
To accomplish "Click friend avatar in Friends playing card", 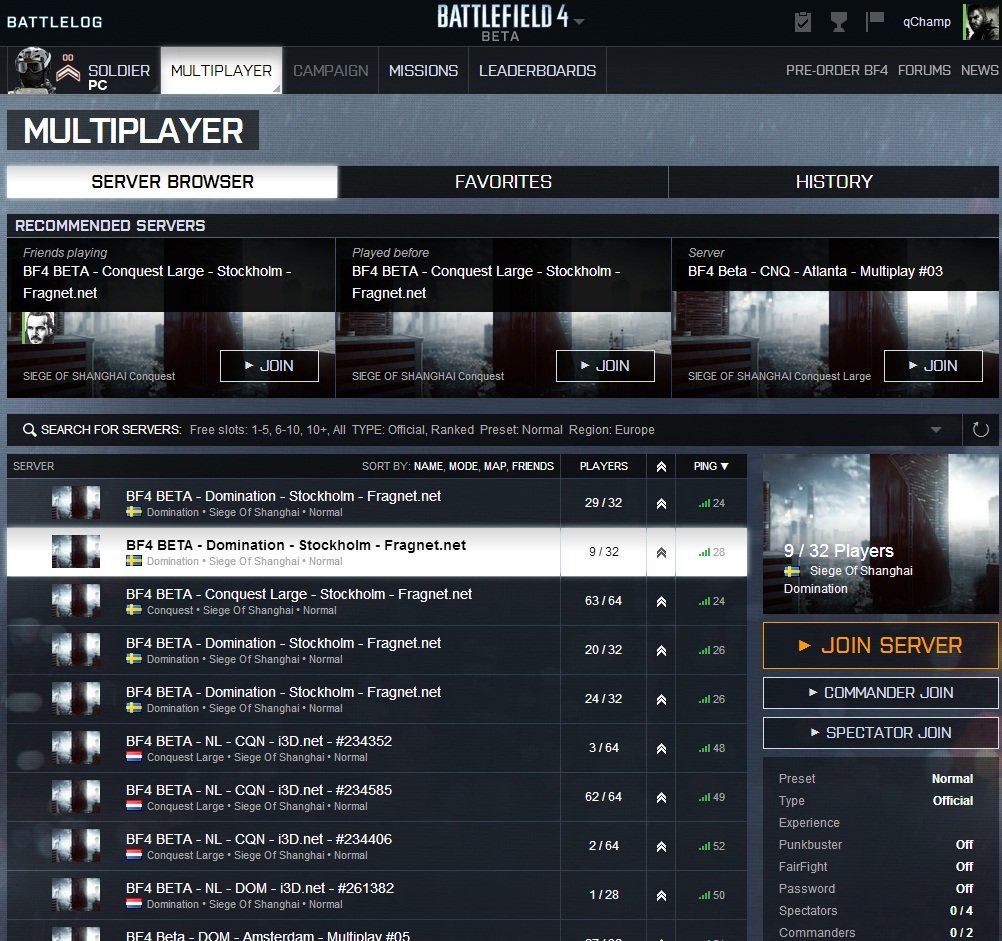I will point(38,328).
